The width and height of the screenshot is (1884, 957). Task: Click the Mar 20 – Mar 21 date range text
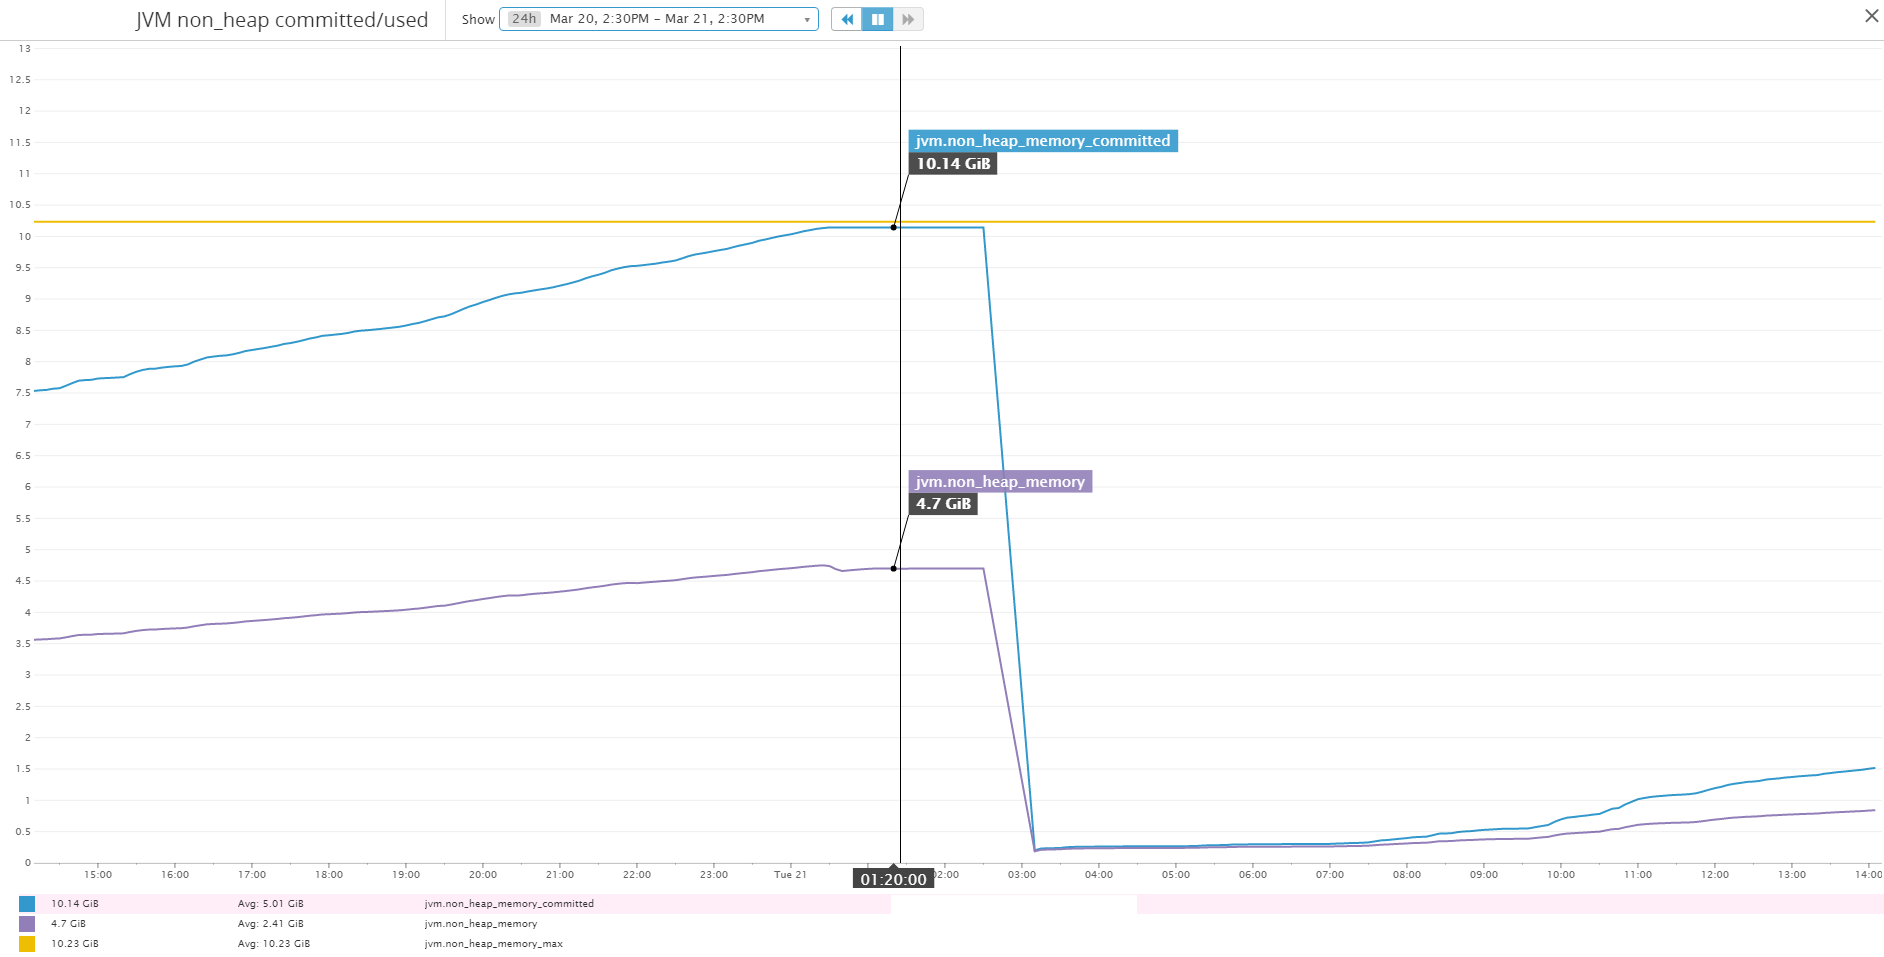[x=657, y=19]
